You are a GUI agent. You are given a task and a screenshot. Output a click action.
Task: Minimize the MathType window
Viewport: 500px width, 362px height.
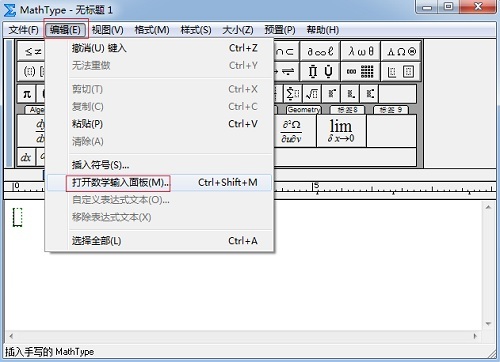427,7
